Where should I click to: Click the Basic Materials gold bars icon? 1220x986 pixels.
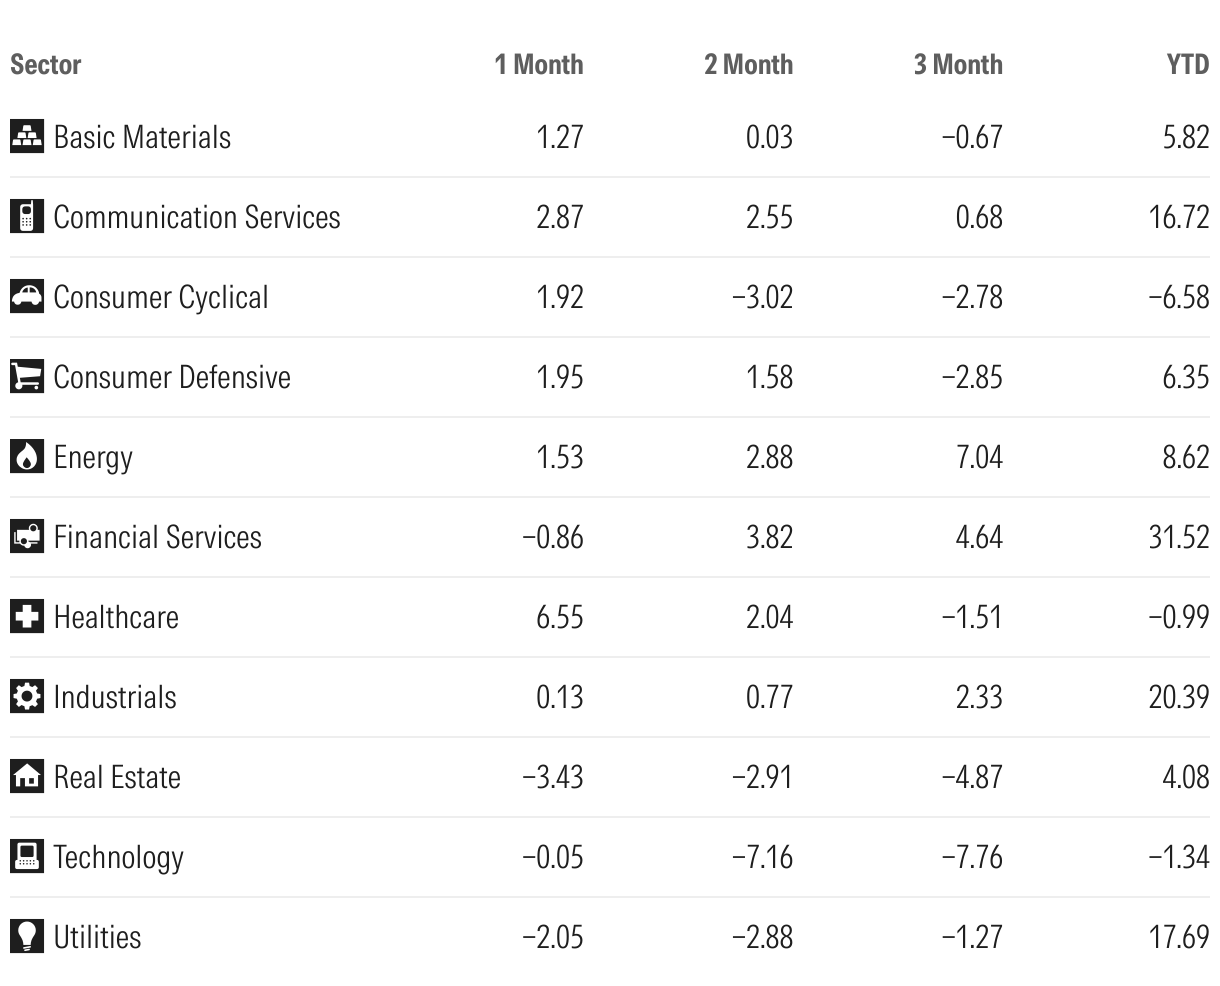(27, 137)
